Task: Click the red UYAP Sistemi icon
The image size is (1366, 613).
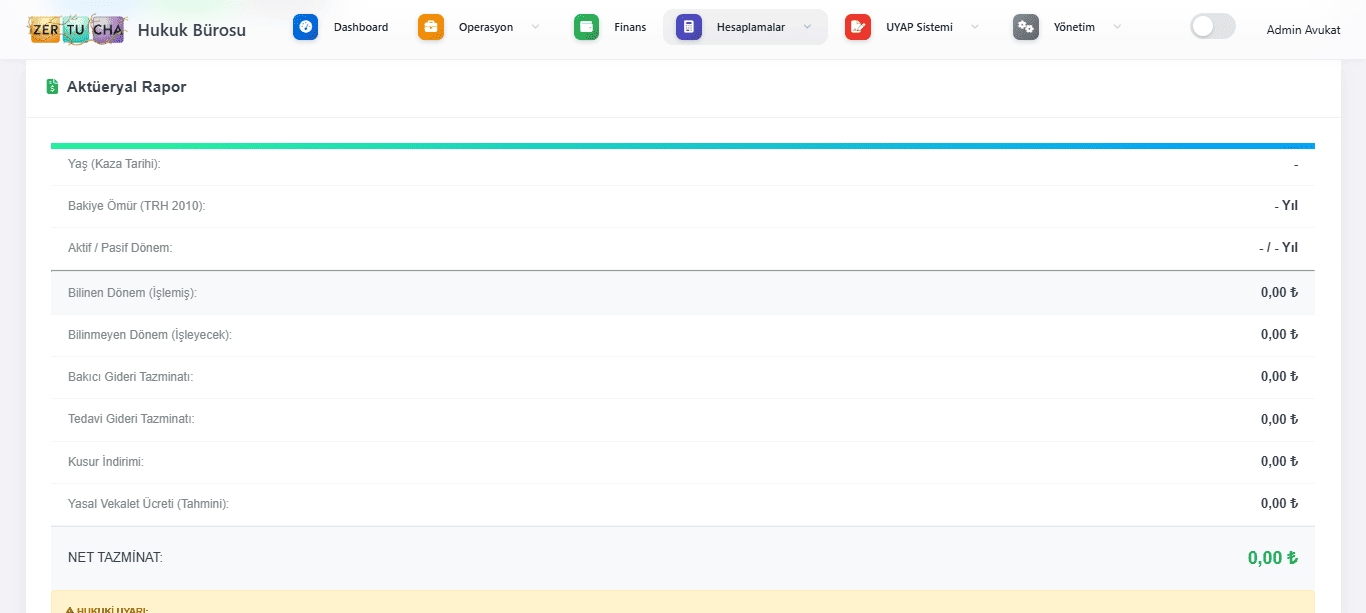Action: tap(858, 27)
